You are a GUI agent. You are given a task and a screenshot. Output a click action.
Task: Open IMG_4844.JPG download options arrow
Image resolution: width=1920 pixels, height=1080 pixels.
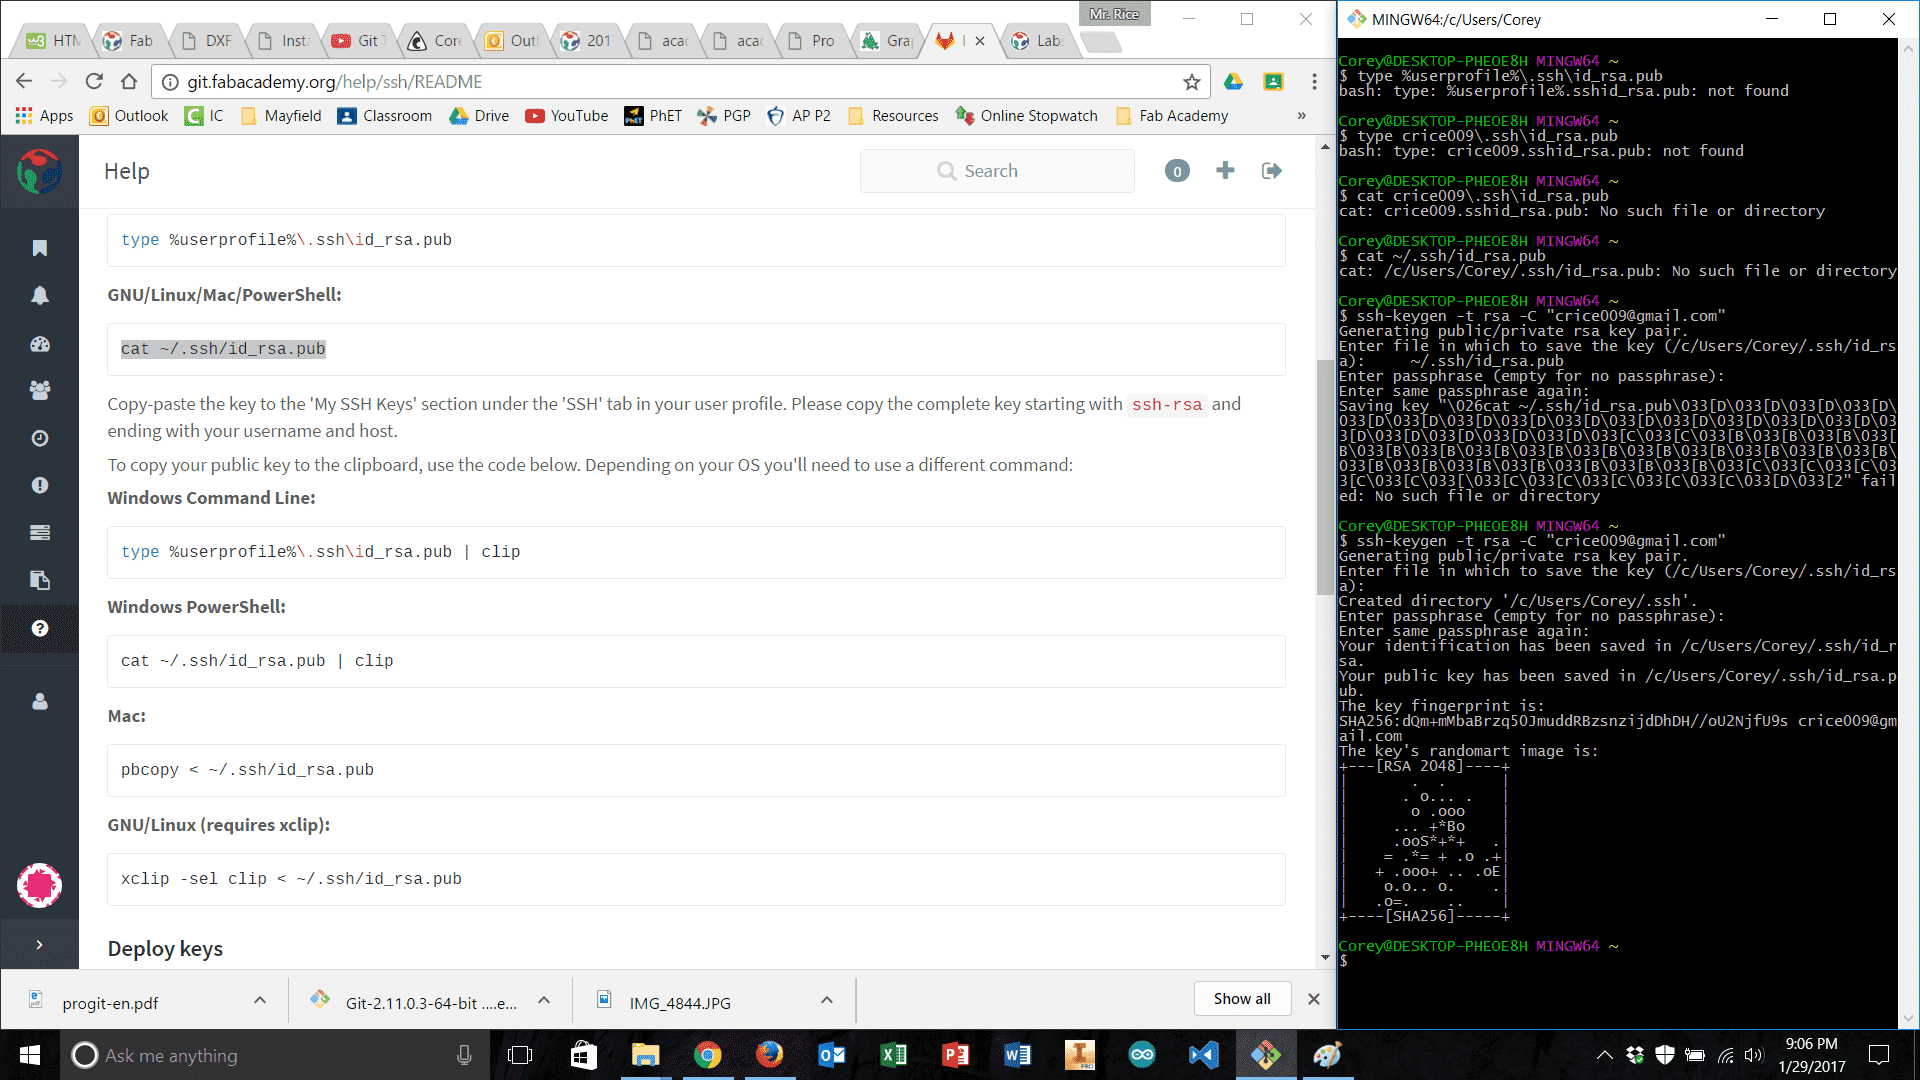[827, 1001]
